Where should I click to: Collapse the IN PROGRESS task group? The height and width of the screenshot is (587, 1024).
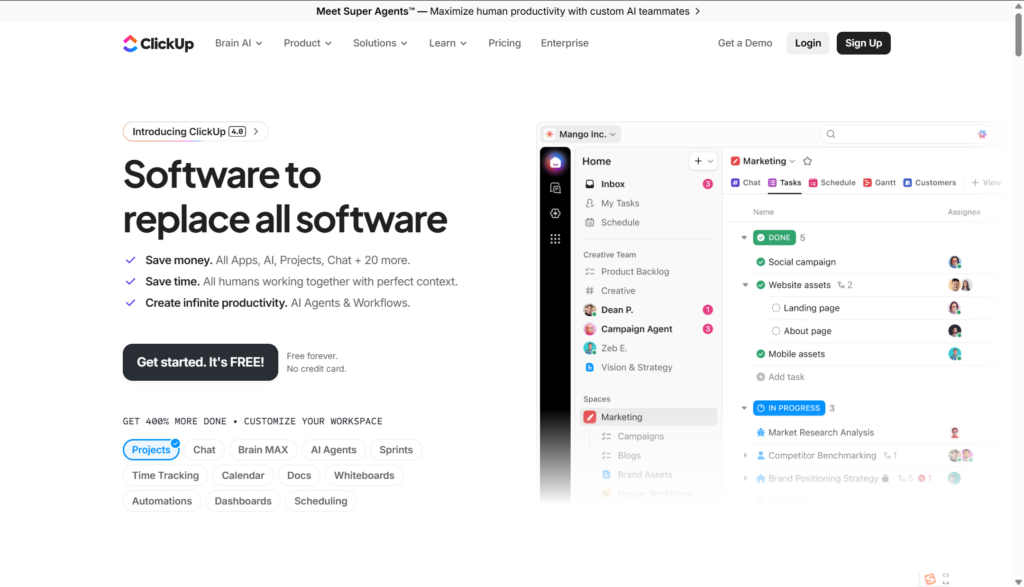pyautogui.click(x=744, y=408)
